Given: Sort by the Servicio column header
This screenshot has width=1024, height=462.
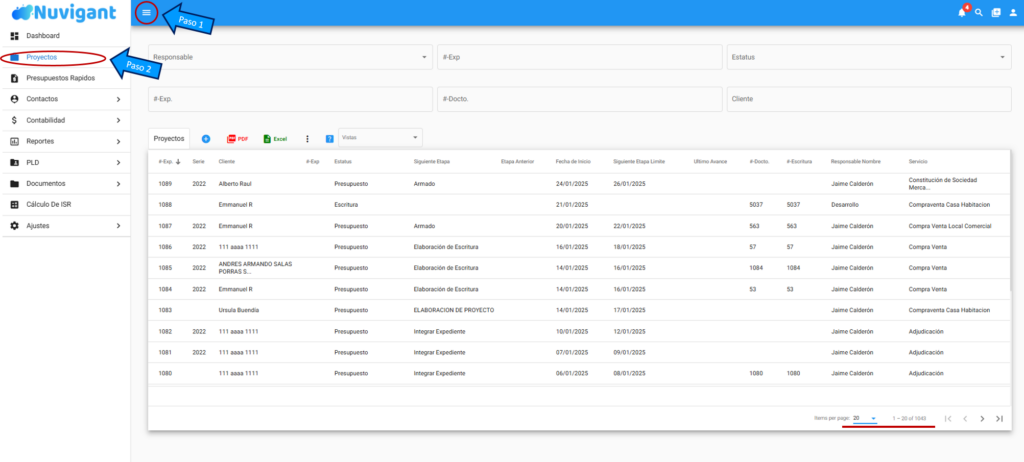Looking at the screenshot, I should (918, 161).
